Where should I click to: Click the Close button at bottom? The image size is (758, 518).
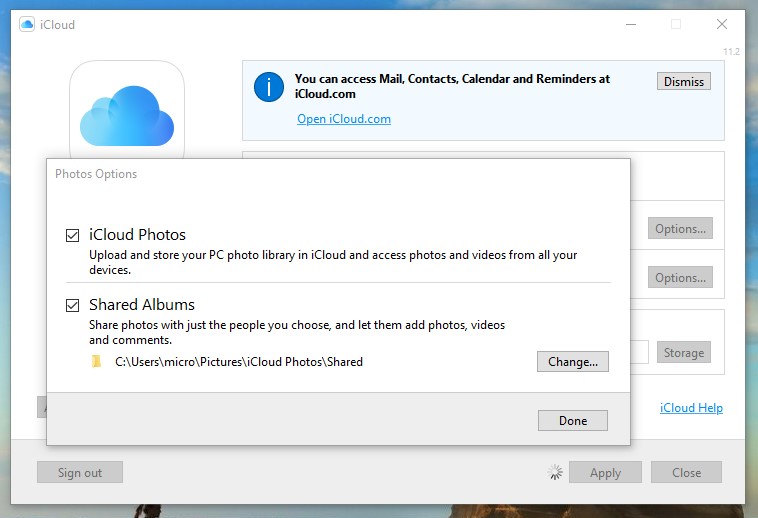coord(686,472)
